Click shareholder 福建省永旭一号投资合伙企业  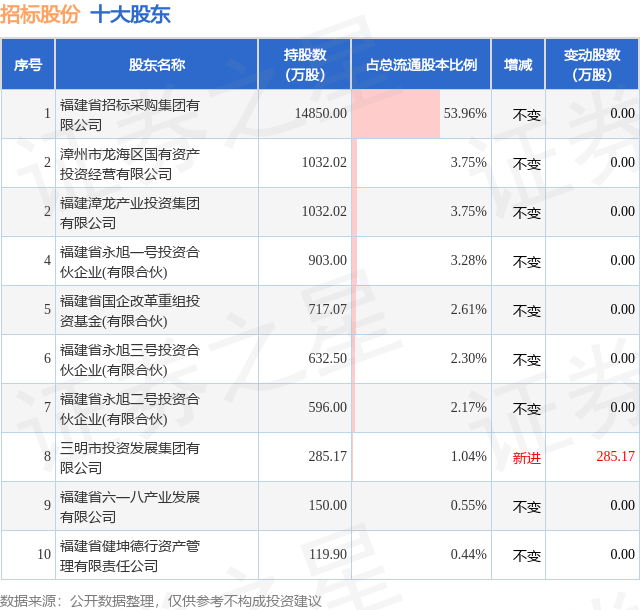pos(130,262)
